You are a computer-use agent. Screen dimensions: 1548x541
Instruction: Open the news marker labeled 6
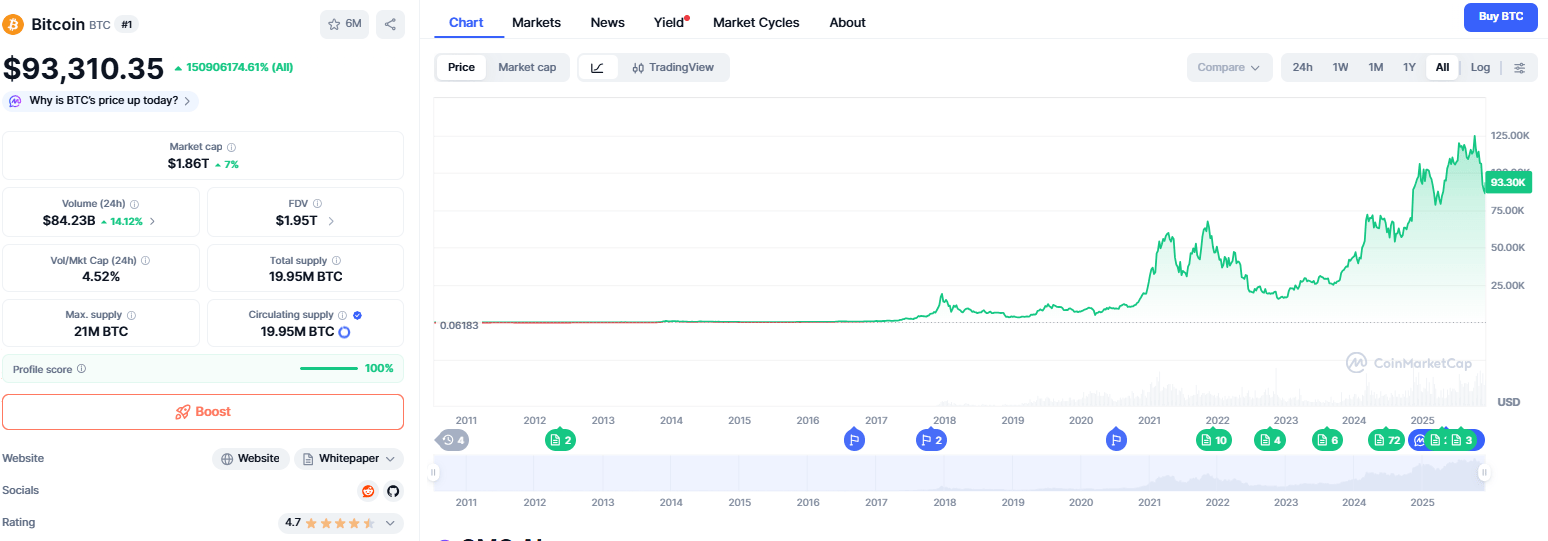coord(1327,440)
